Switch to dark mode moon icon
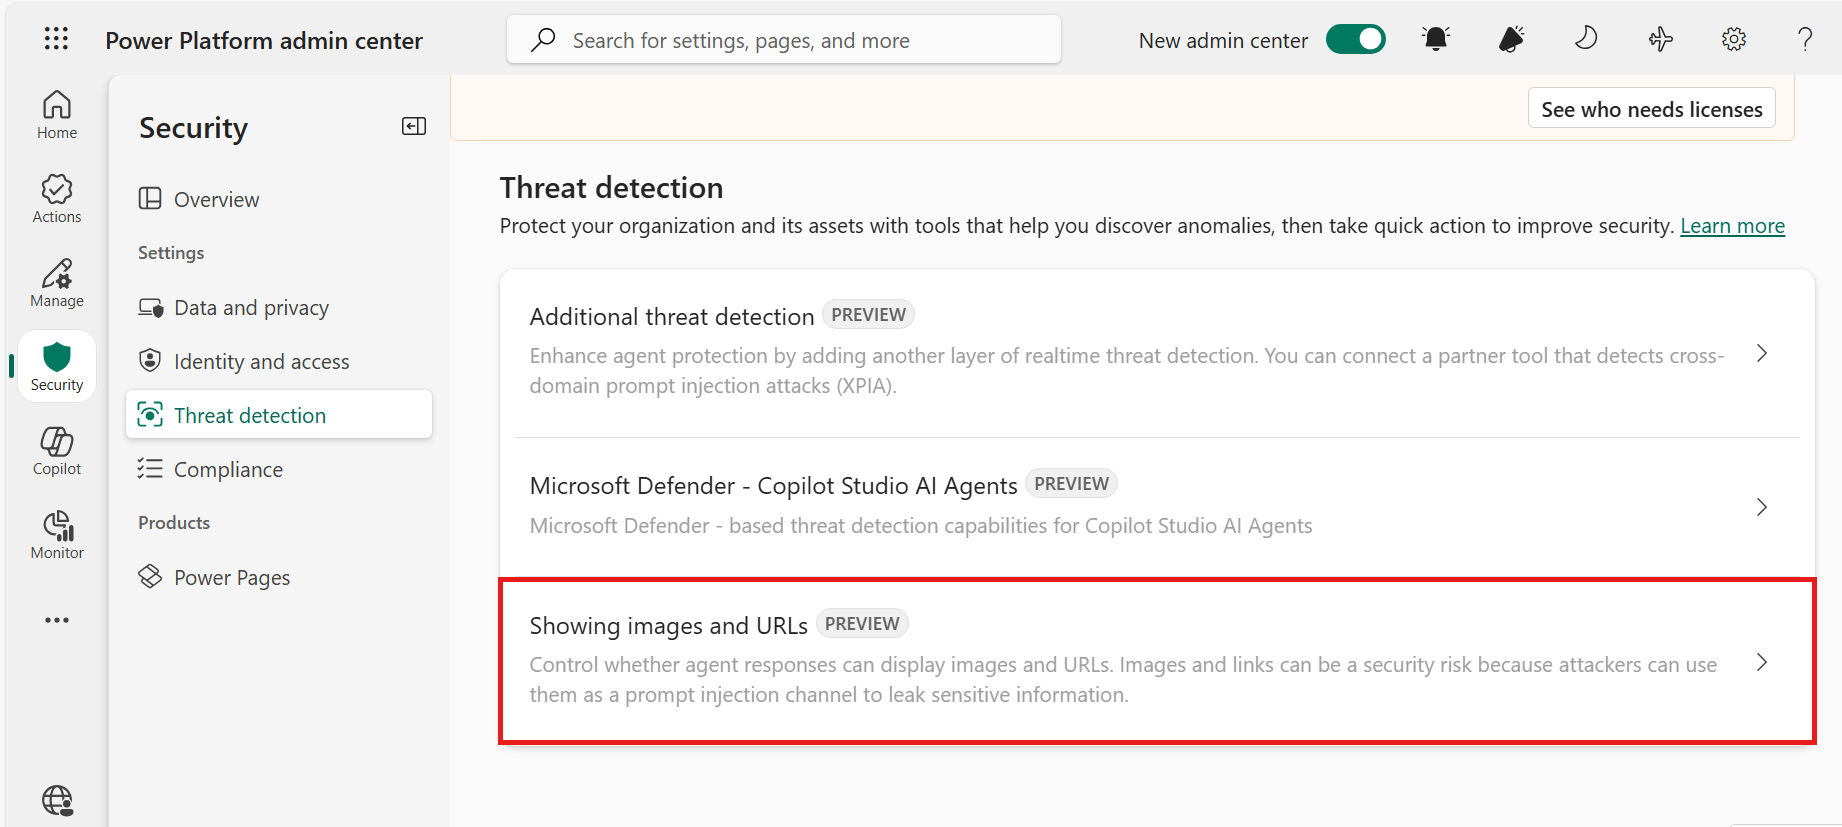Screen dimensions: 1842x827 click(1586, 39)
